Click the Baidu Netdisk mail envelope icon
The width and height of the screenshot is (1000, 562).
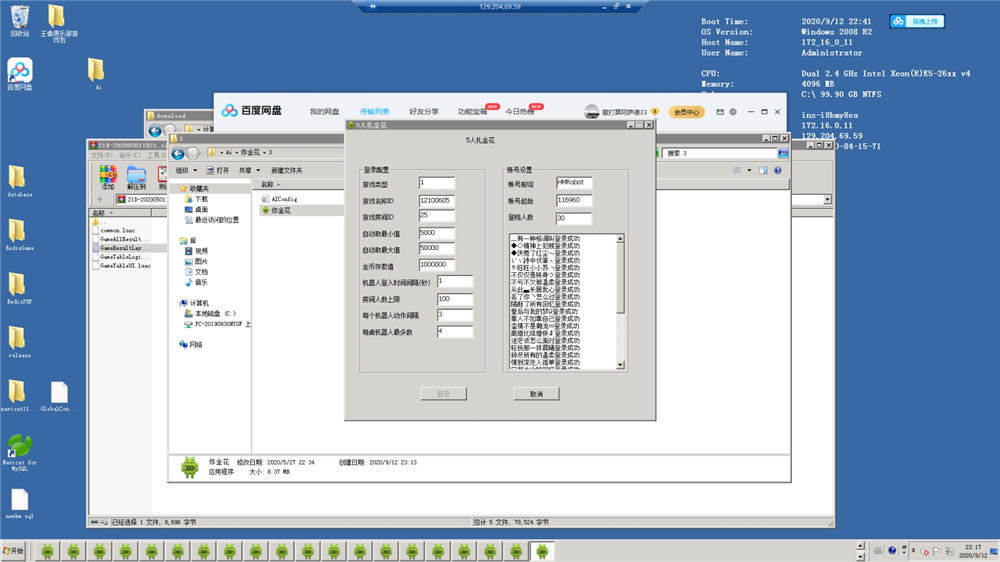pyautogui.click(x=720, y=112)
